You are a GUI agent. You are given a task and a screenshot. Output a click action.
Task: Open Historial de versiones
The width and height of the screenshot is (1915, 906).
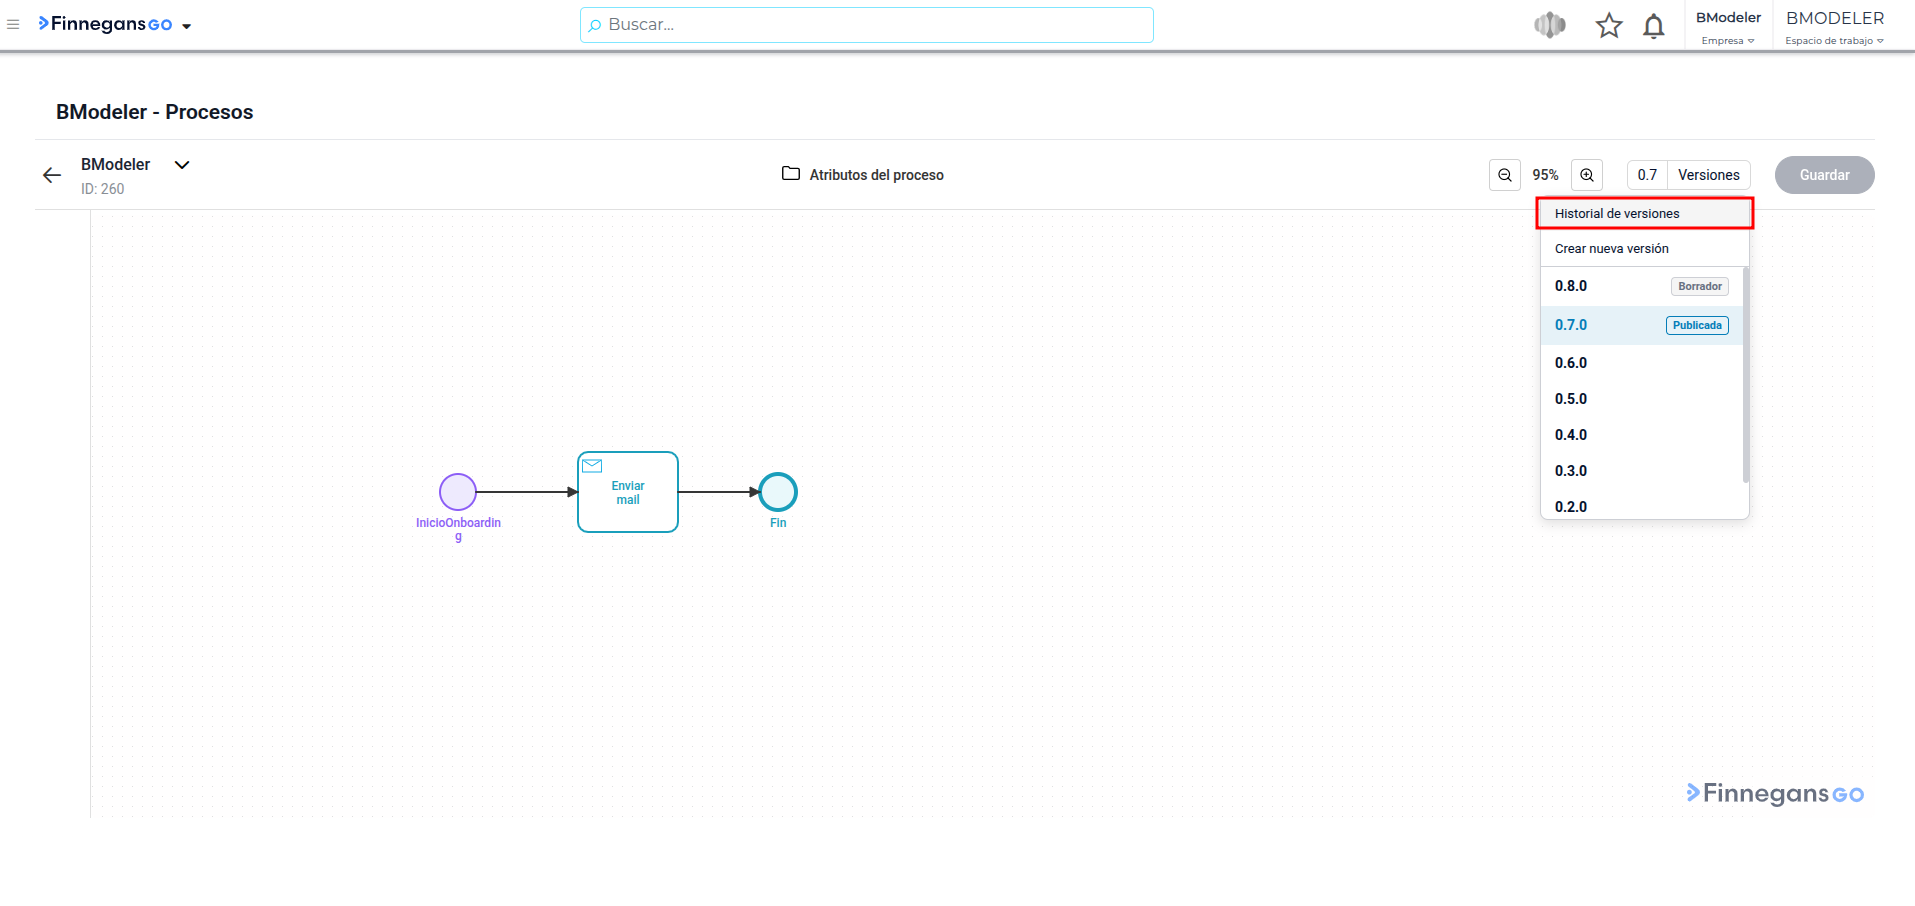click(1645, 214)
